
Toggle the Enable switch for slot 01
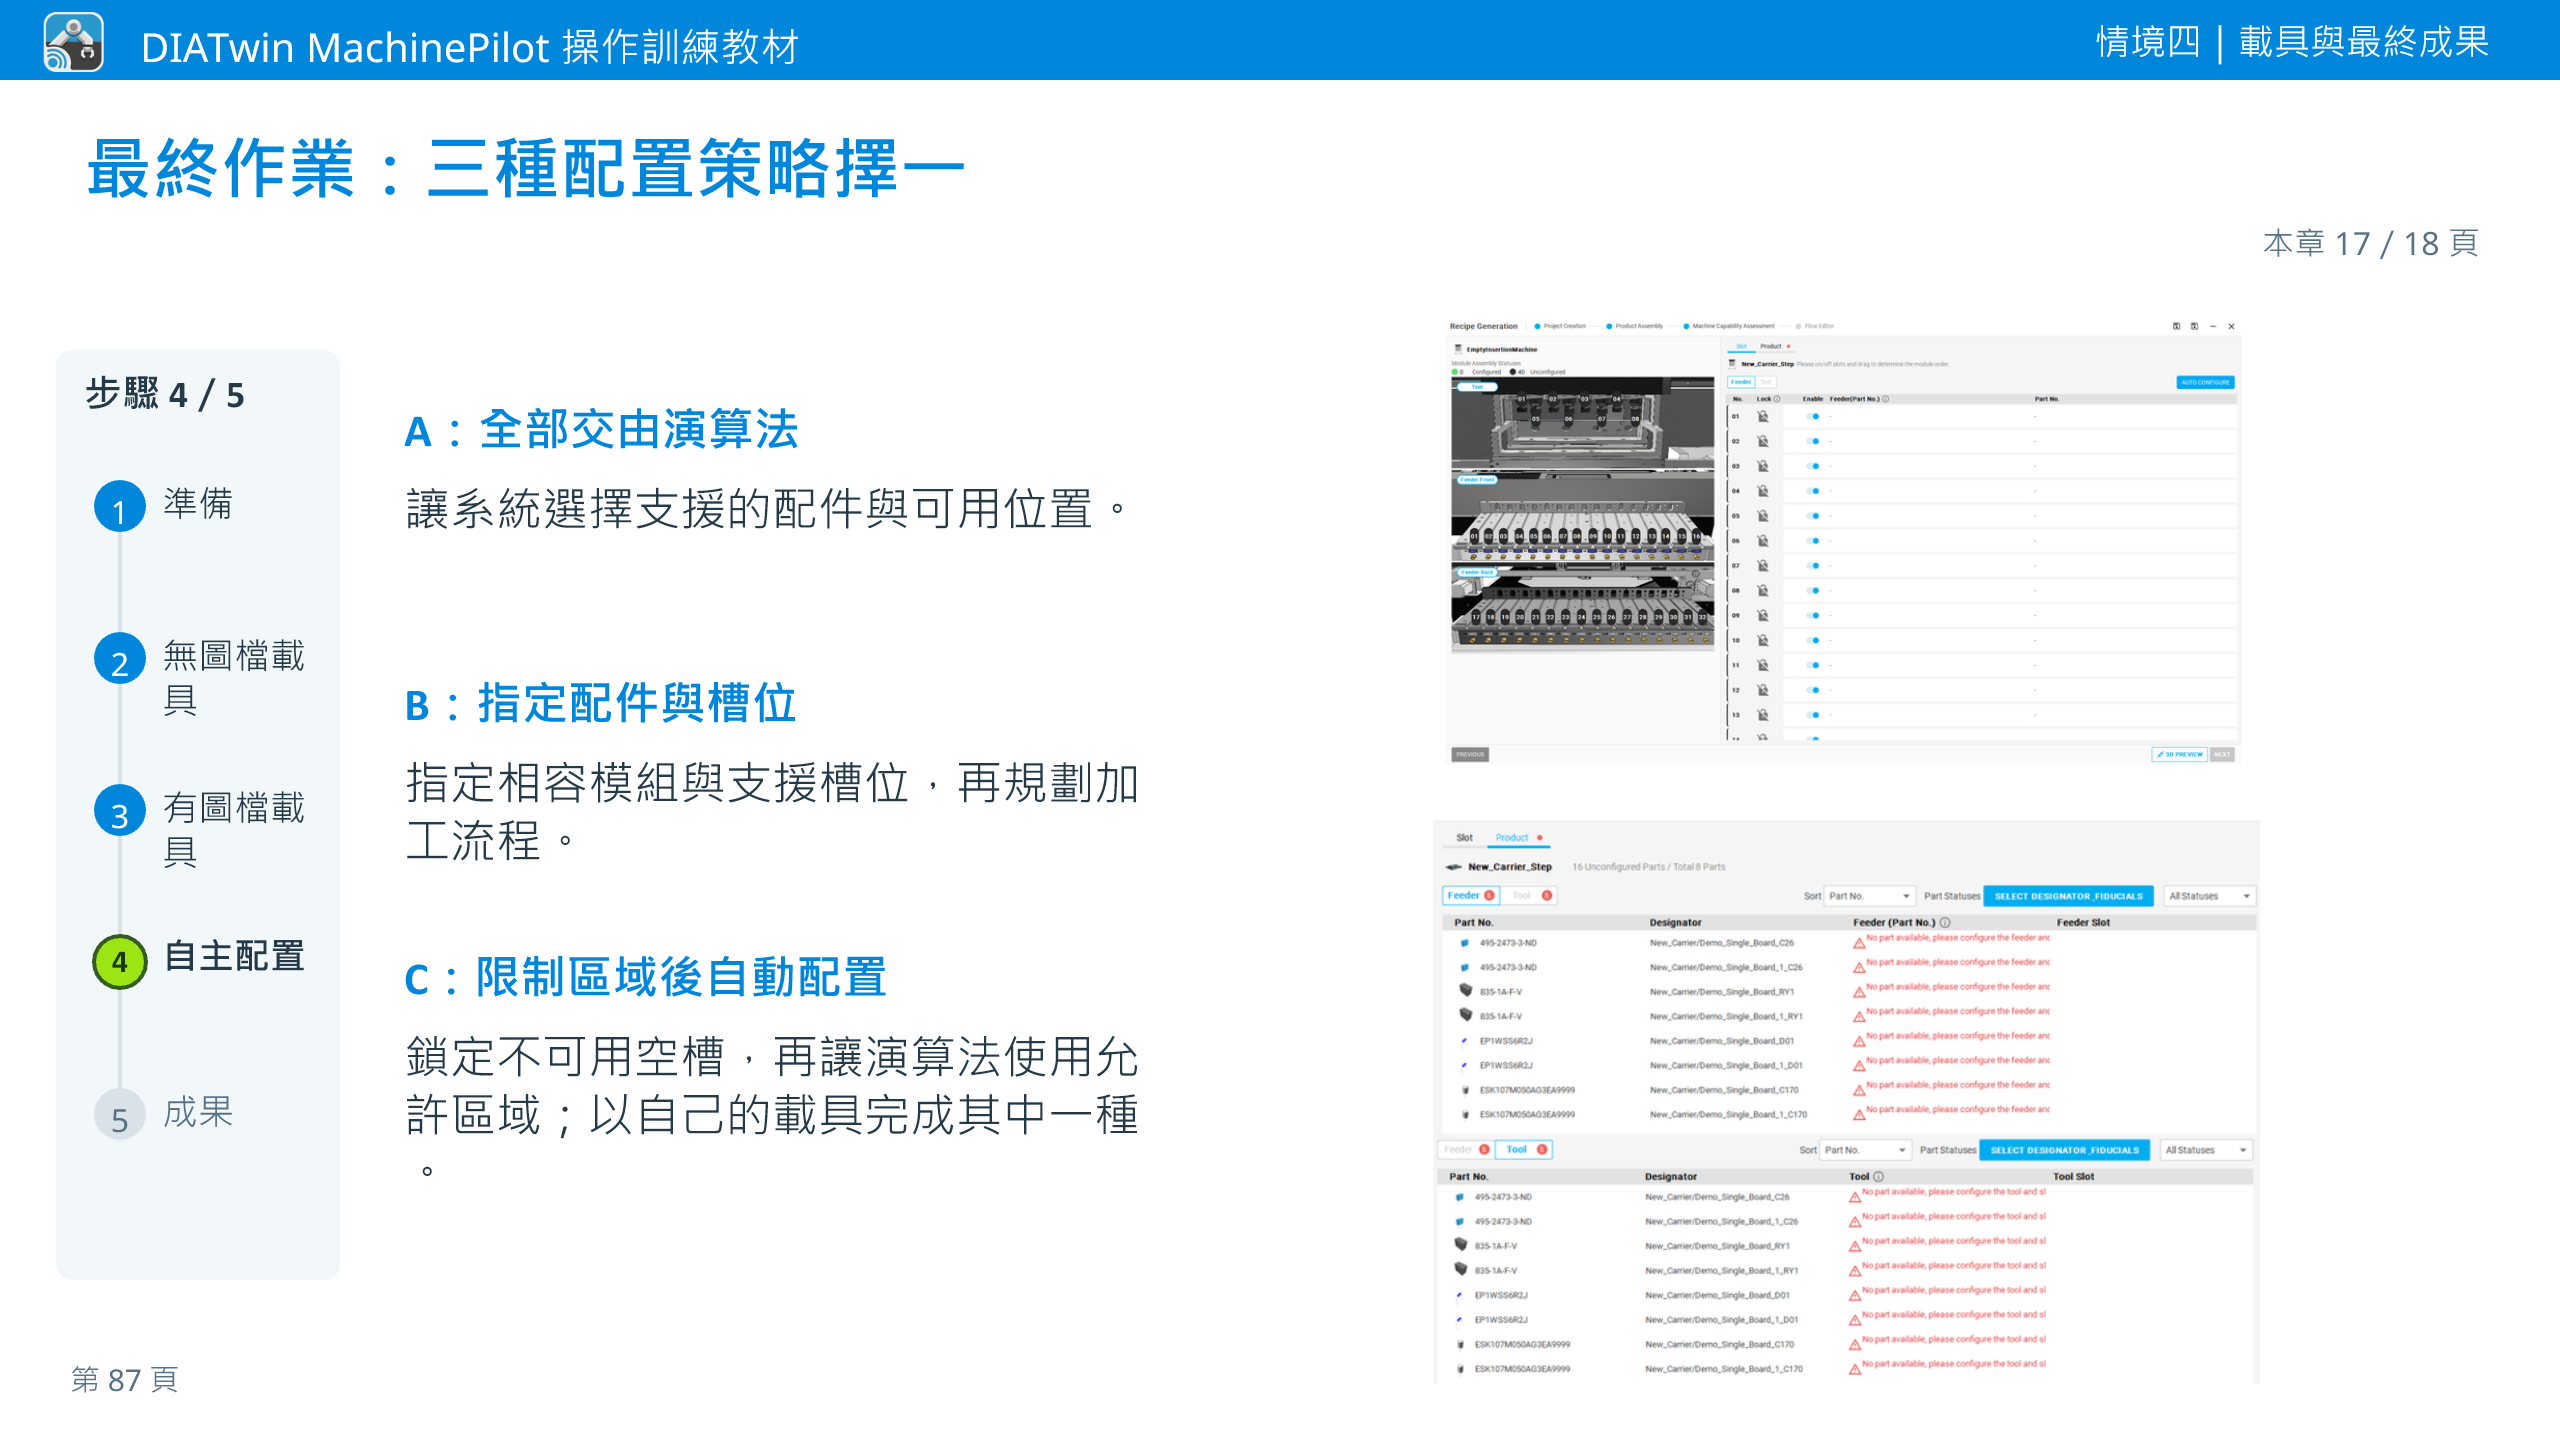click(1813, 417)
